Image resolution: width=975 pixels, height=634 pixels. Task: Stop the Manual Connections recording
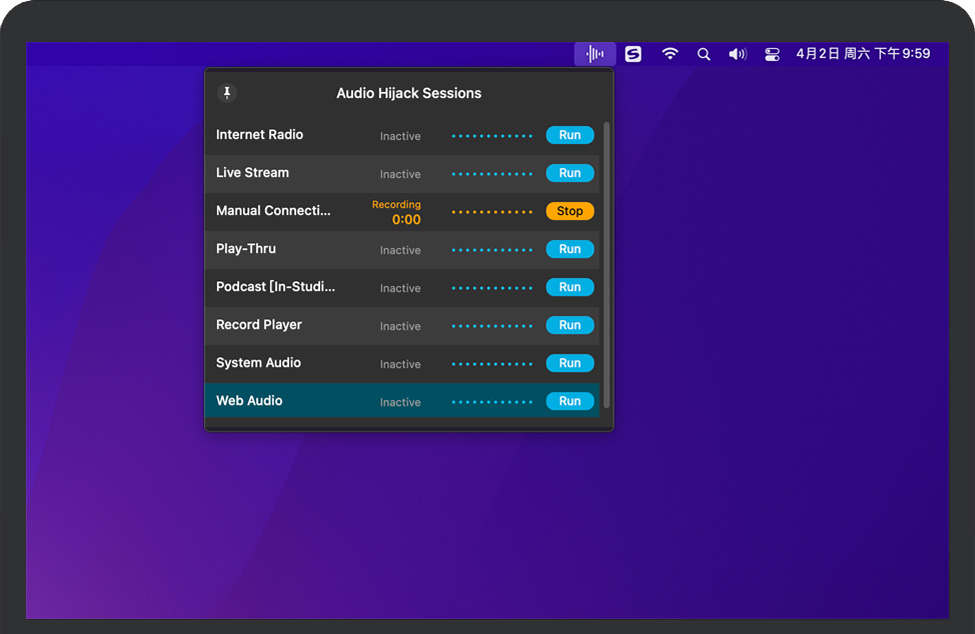(570, 211)
